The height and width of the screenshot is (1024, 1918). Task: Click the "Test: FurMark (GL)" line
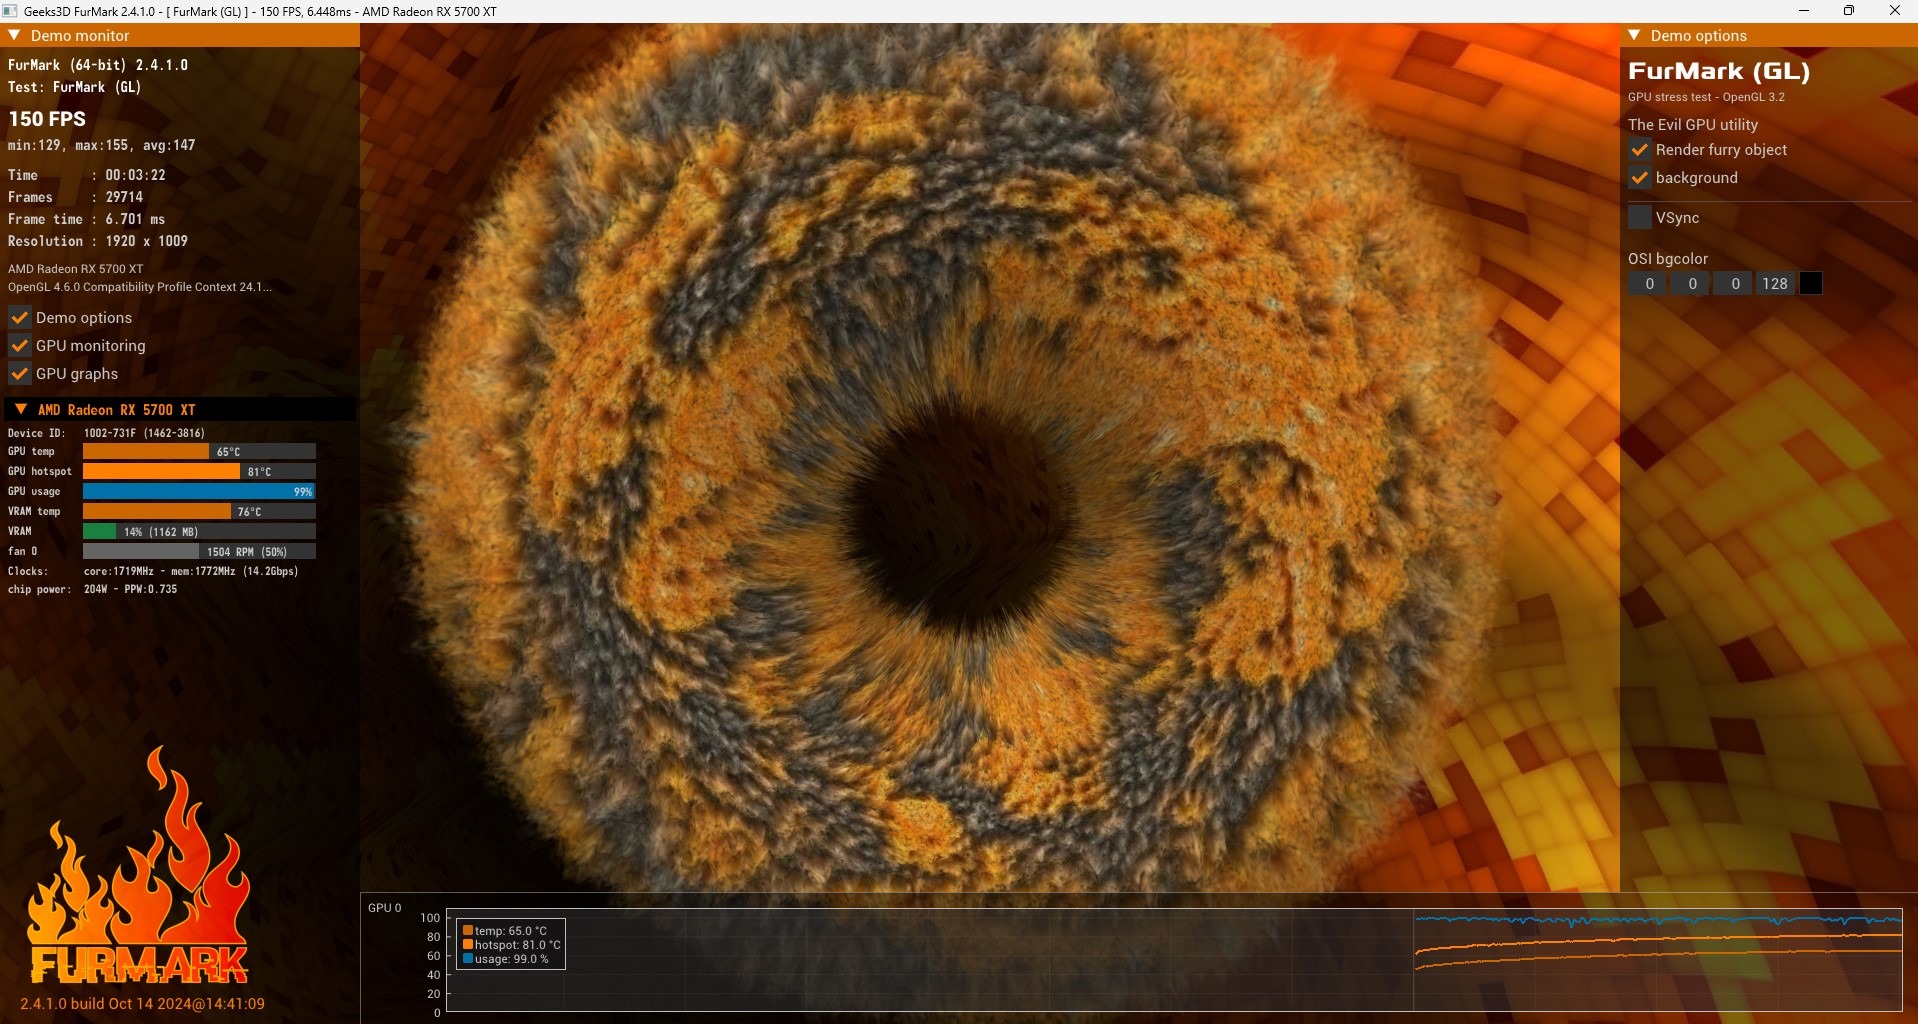(75, 87)
